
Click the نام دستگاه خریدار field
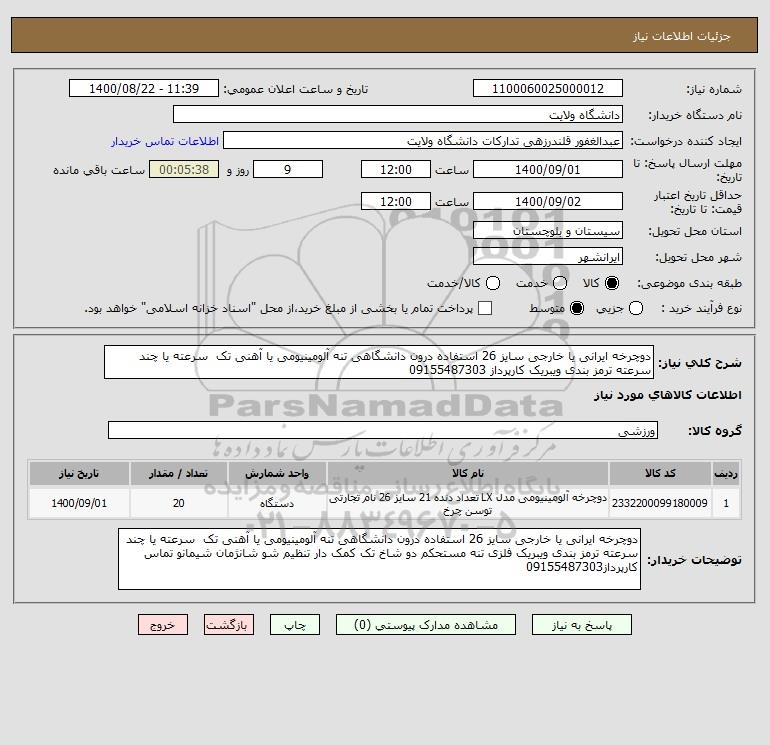(x=398, y=114)
